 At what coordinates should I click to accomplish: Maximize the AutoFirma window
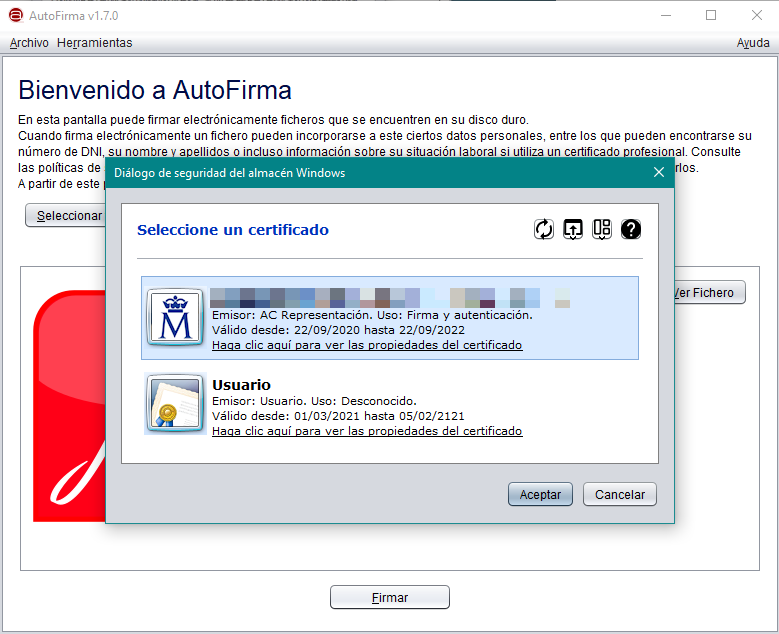(x=711, y=15)
